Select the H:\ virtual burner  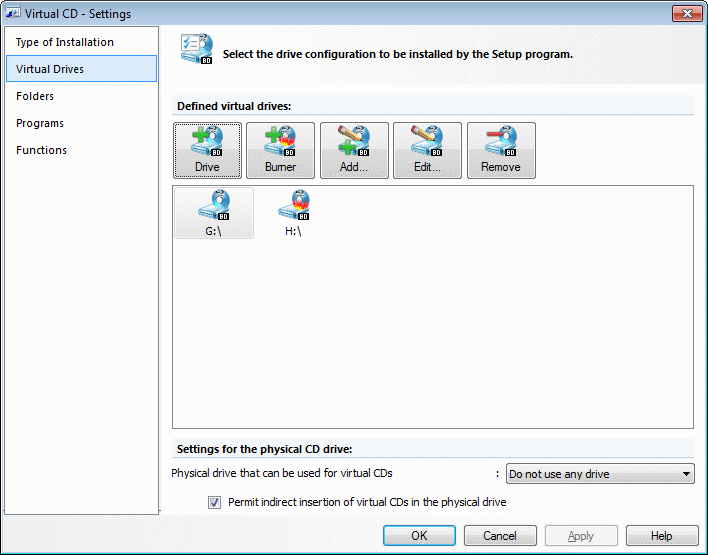coord(293,213)
